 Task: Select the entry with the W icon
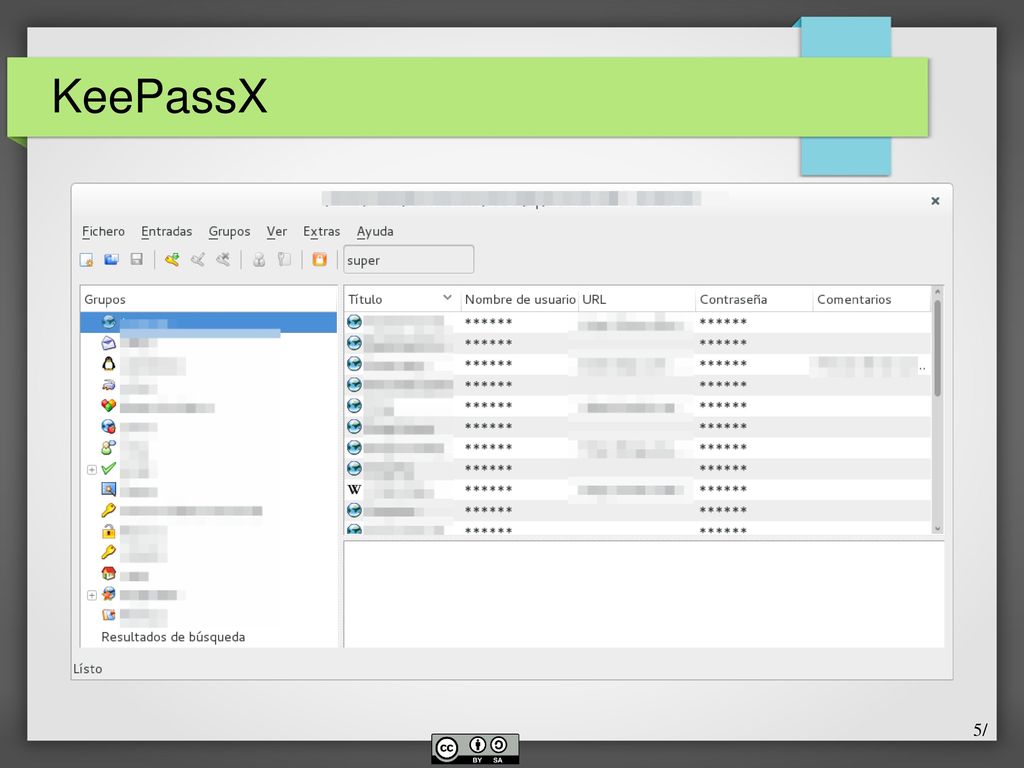(x=354, y=489)
